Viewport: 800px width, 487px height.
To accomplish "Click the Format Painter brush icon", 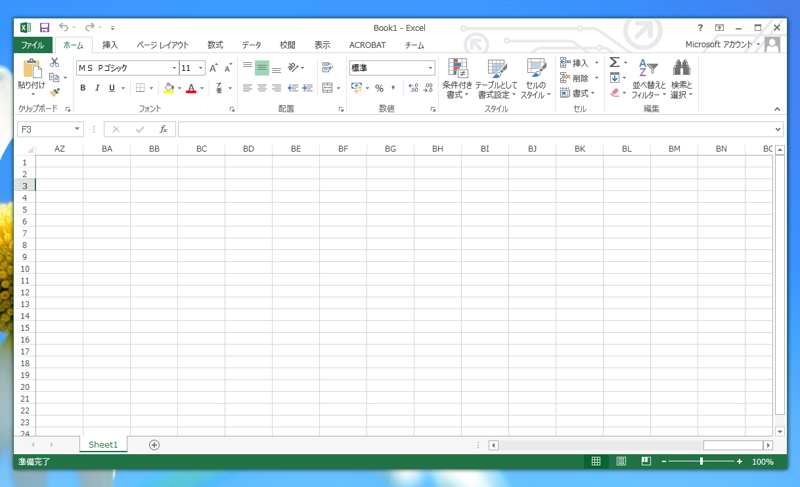I will pyautogui.click(x=55, y=92).
